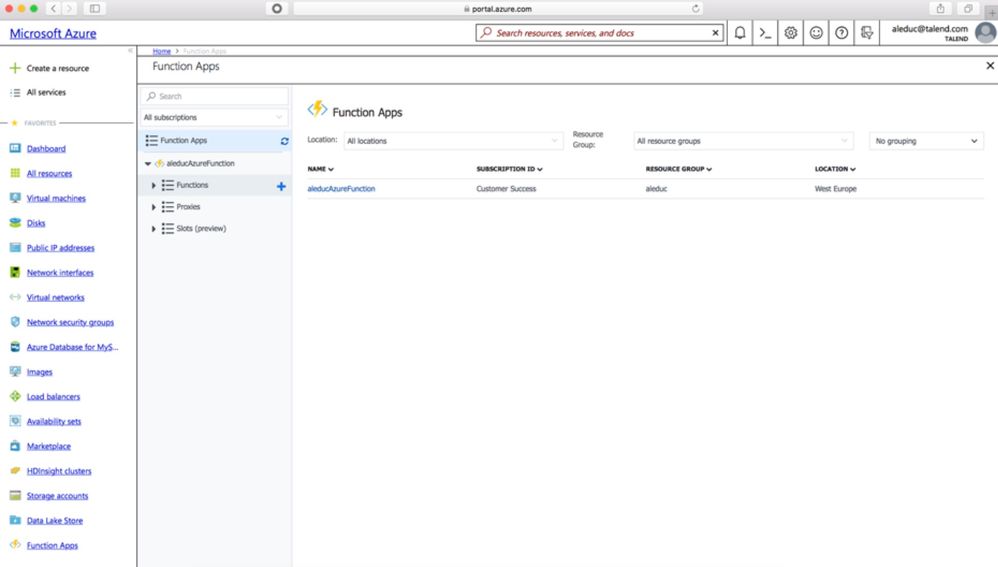Launch Cloud Shell from the top bar
The width and height of the screenshot is (998, 567).
[x=765, y=32]
